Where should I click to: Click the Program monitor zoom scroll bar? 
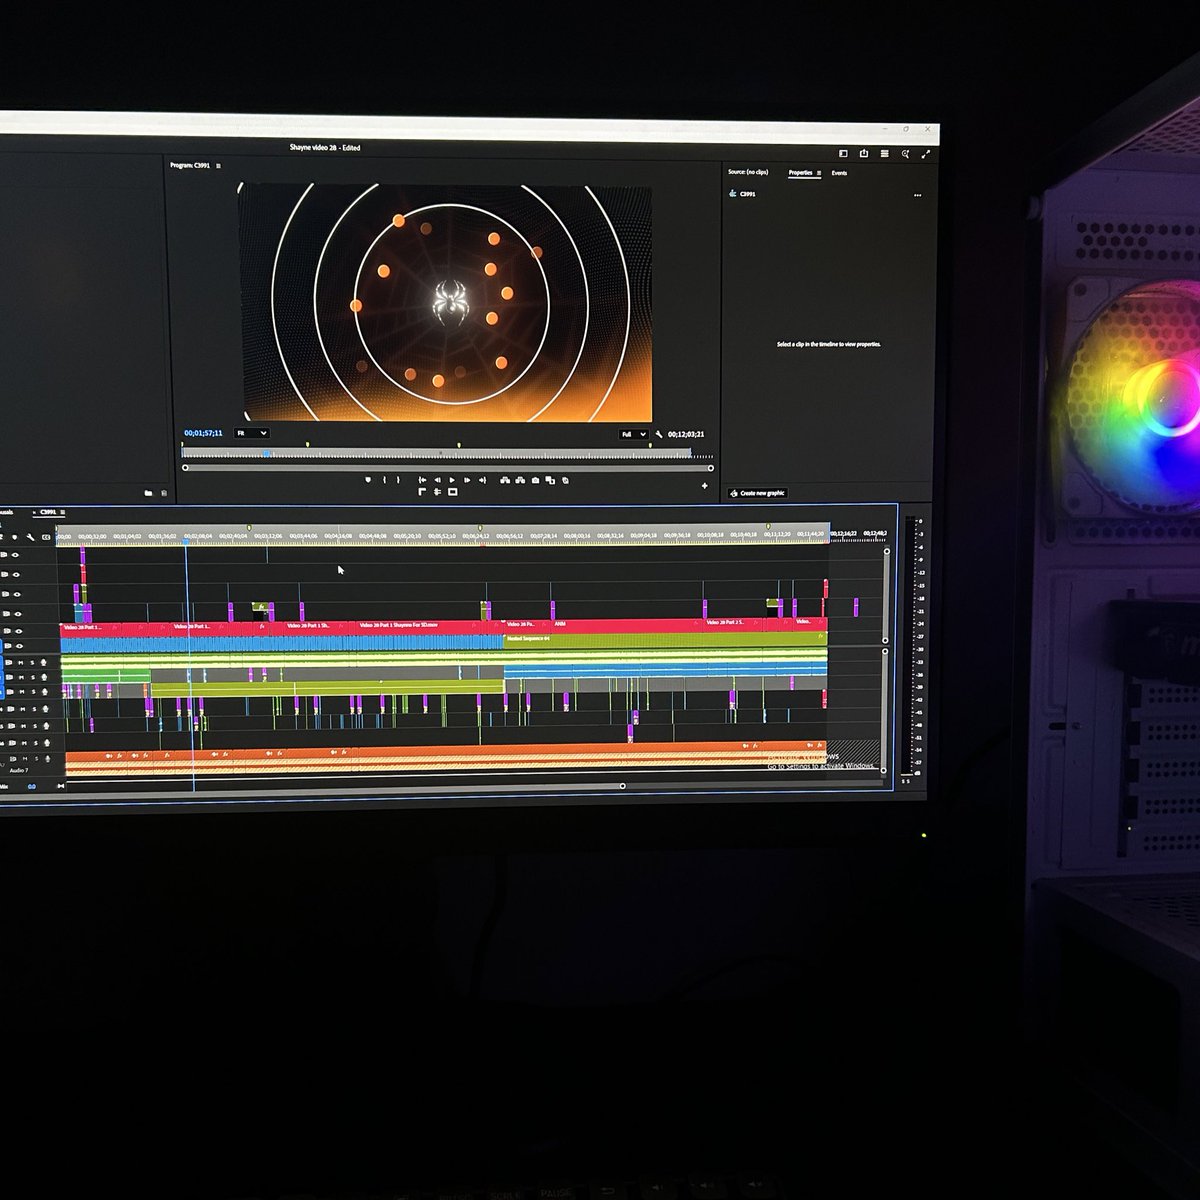[x=447, y=468]
